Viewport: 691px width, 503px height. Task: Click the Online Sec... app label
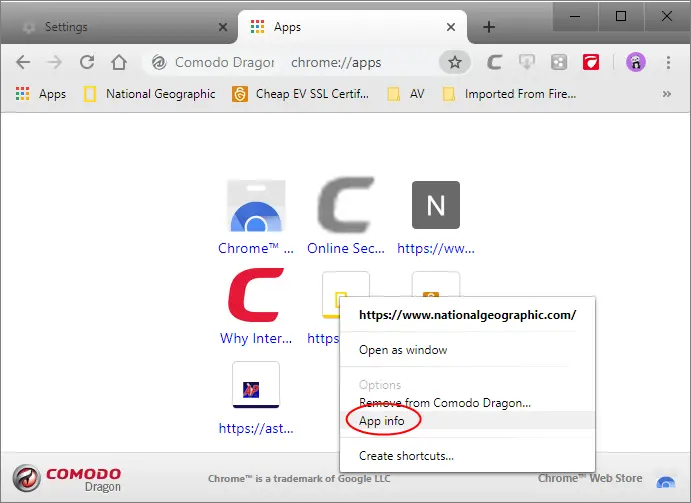(346, 248)
